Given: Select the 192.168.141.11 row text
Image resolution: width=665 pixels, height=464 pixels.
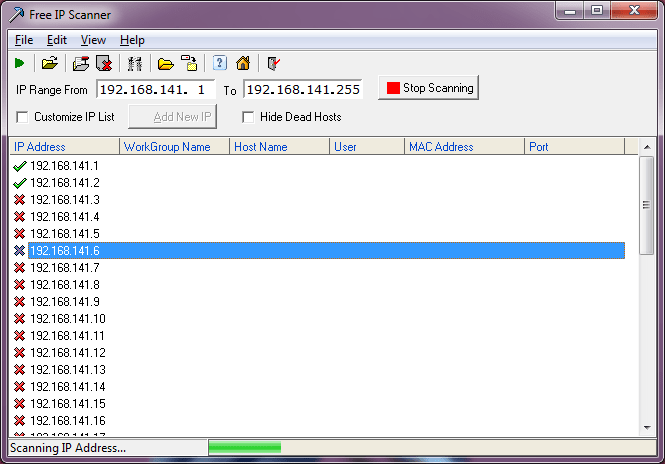Looking at the screenshot, I should pyautogui.click(x=67, y=335).
